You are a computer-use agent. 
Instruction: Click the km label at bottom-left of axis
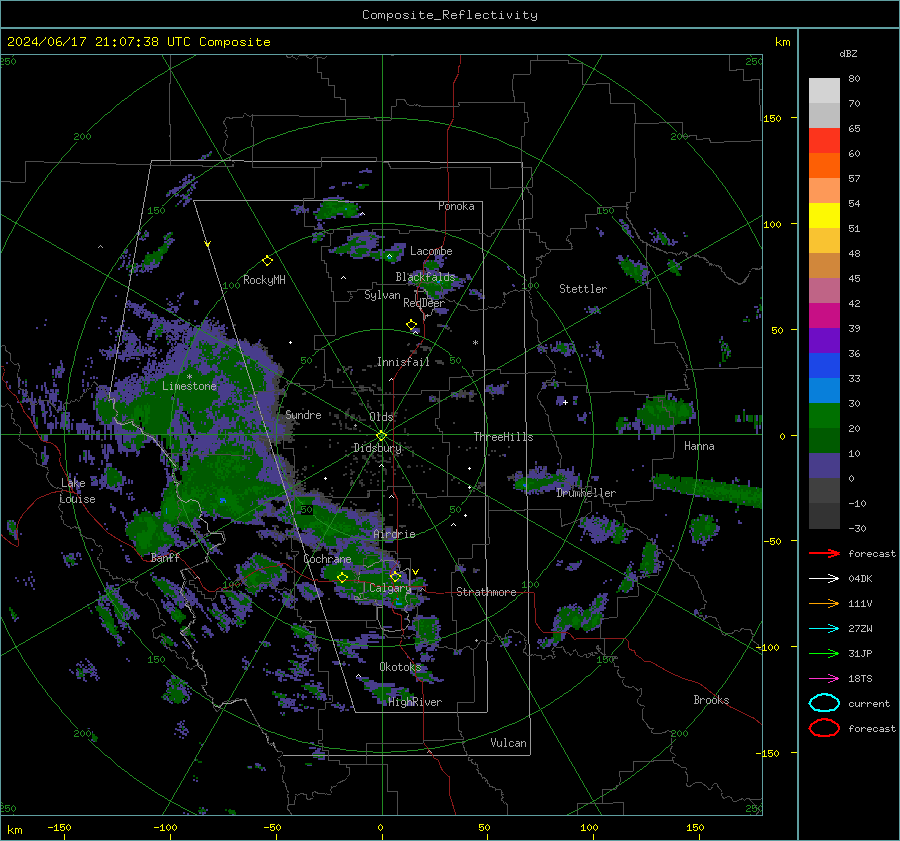14,830
